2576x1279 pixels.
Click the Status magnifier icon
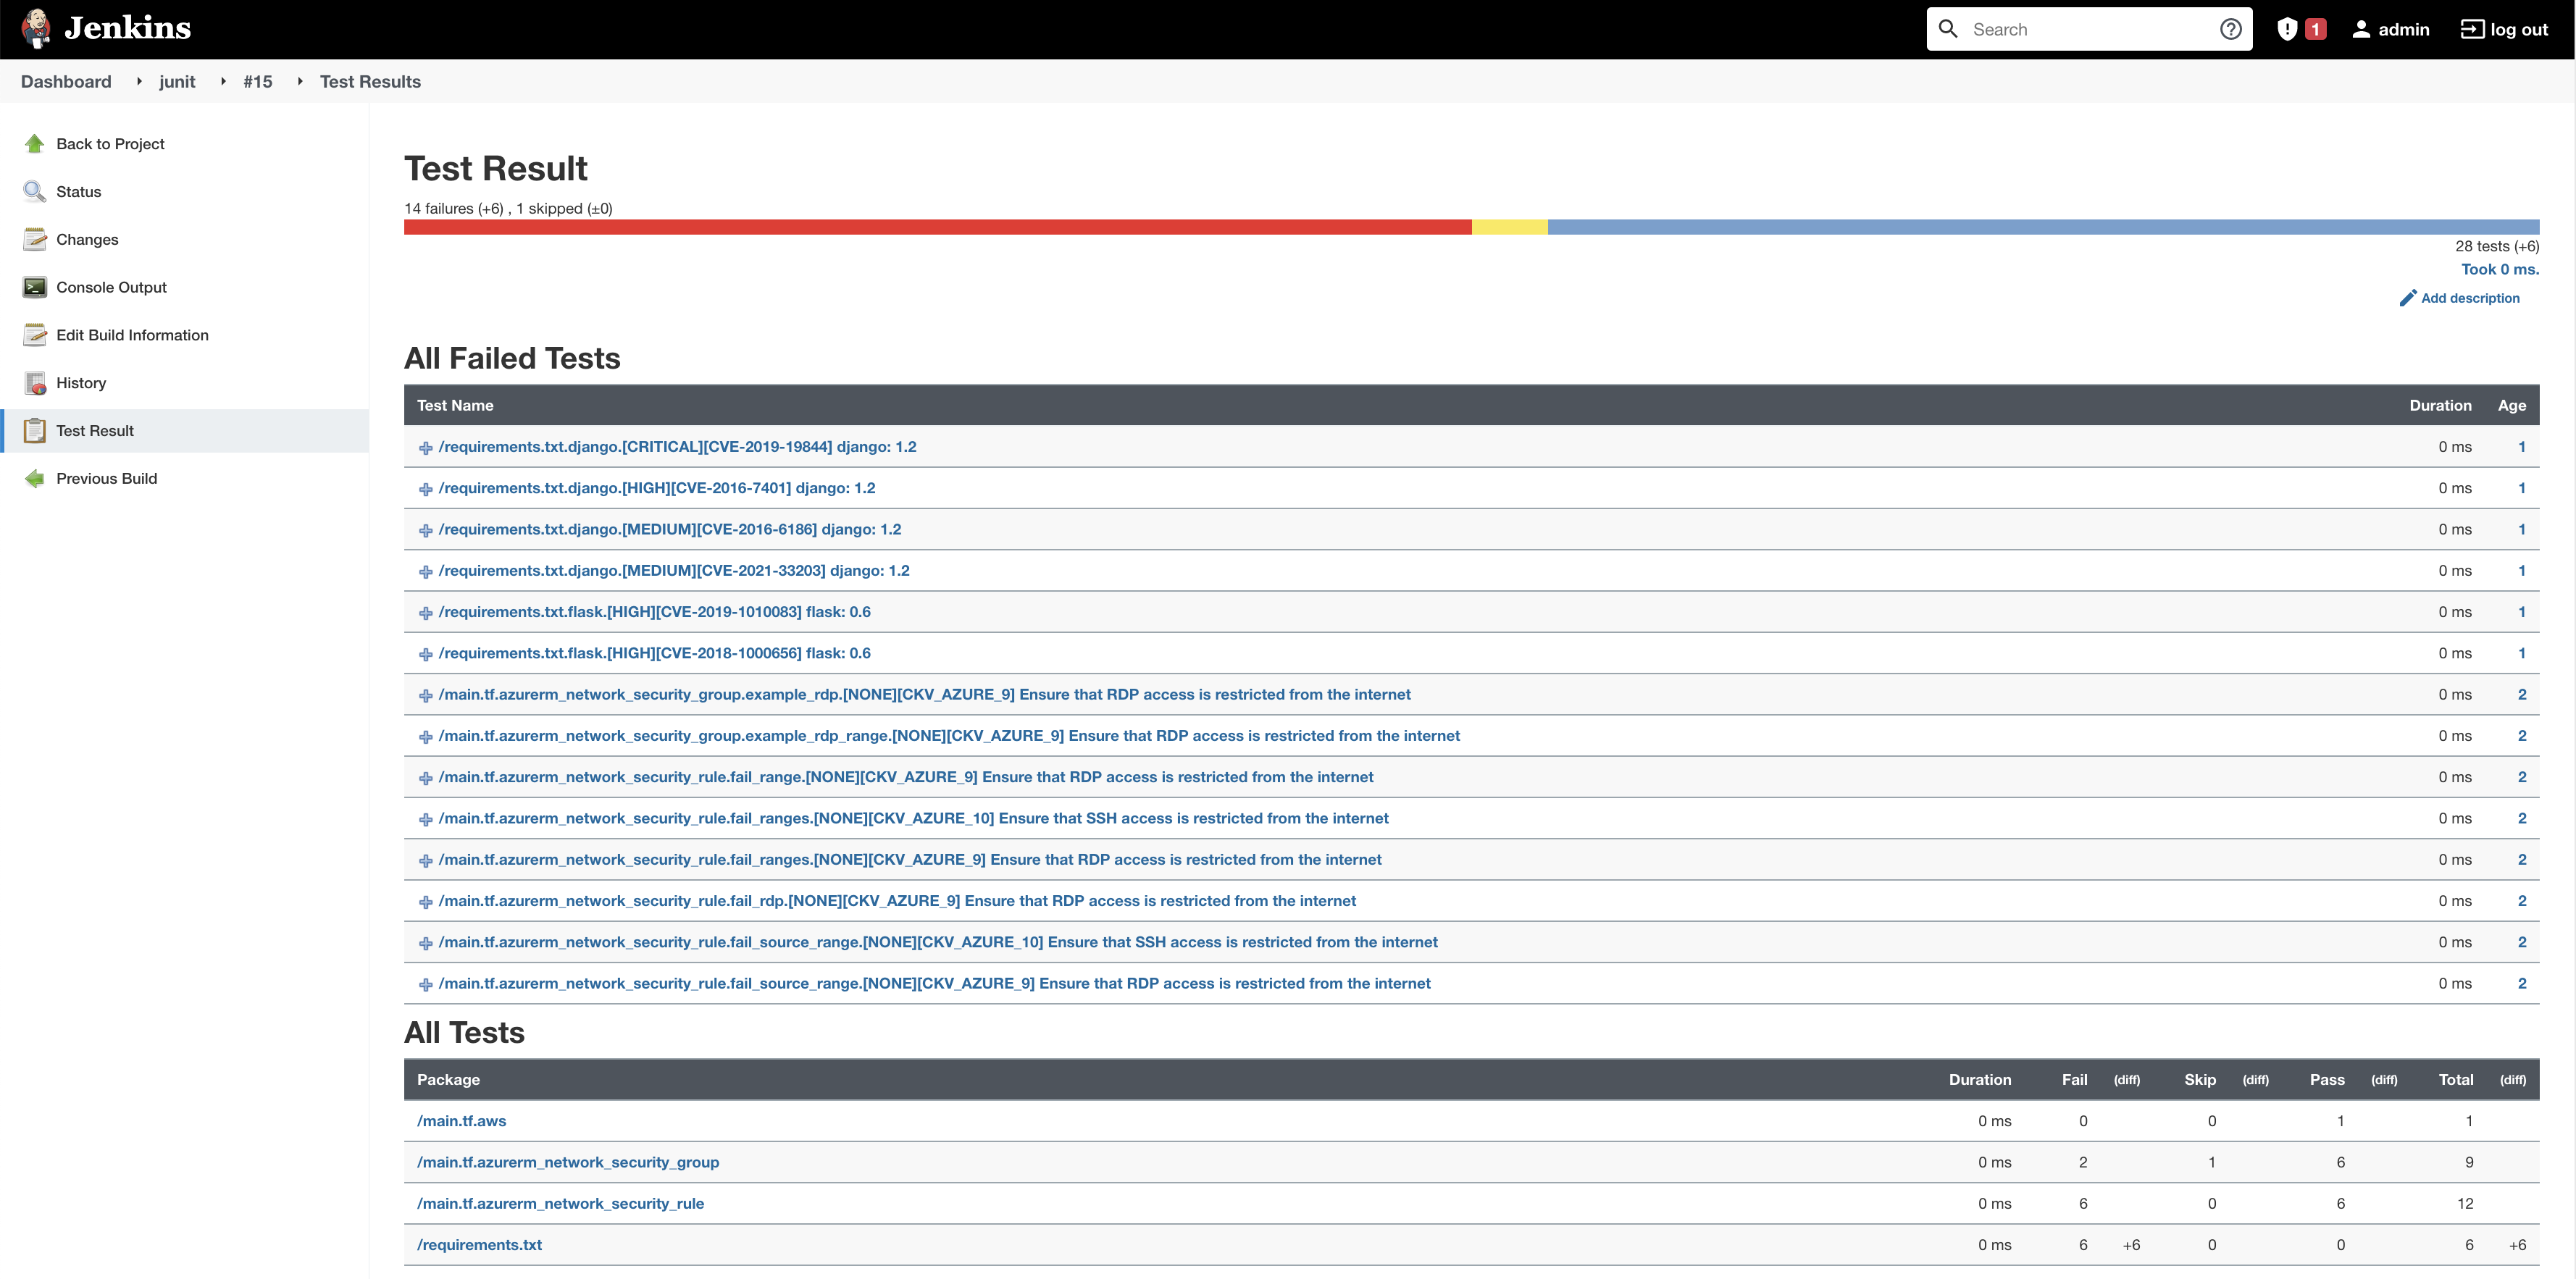[35, 192]
